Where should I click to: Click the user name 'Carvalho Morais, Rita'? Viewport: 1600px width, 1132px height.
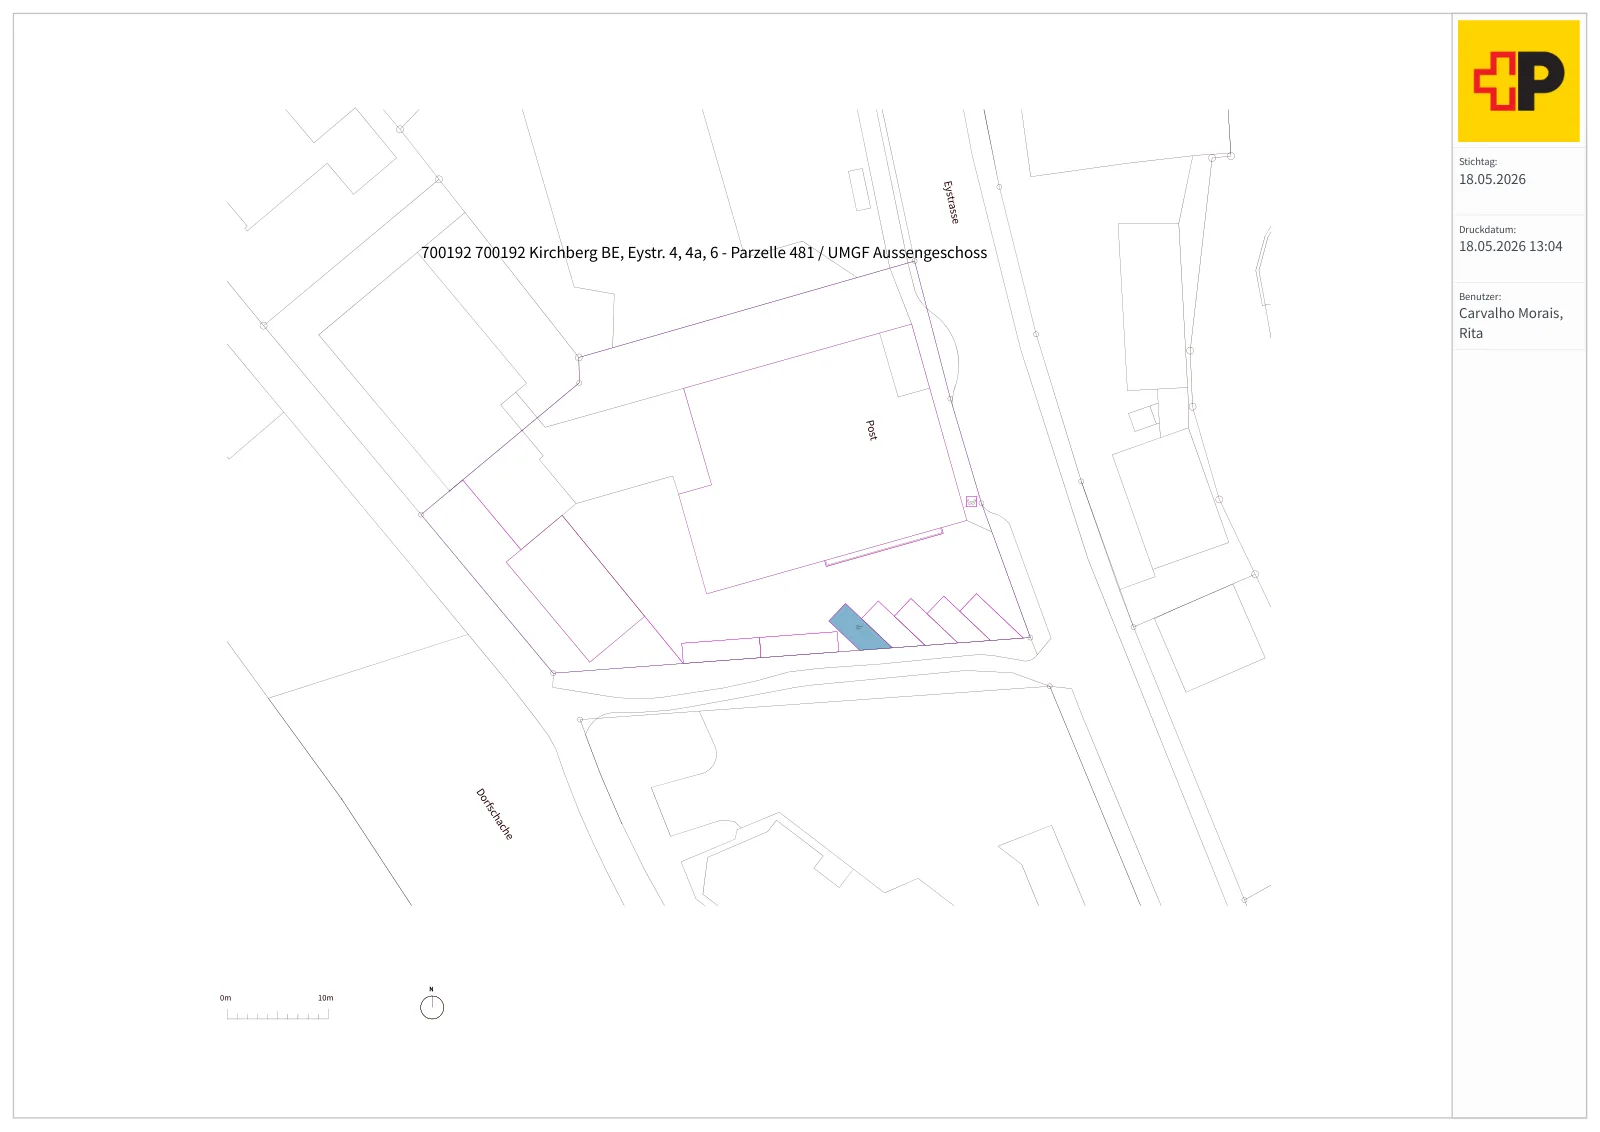pos(1511,323)
